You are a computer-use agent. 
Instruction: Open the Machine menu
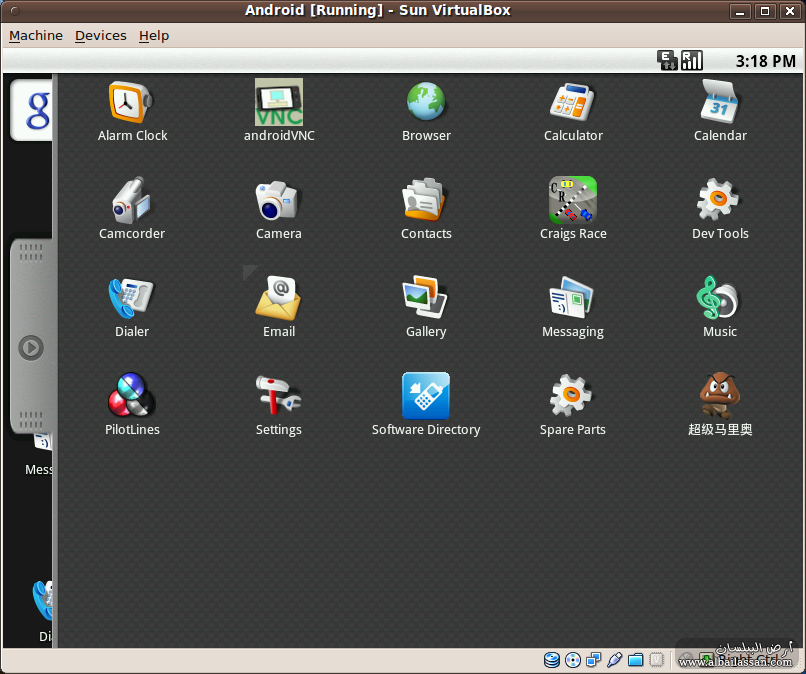pos(36,35)
